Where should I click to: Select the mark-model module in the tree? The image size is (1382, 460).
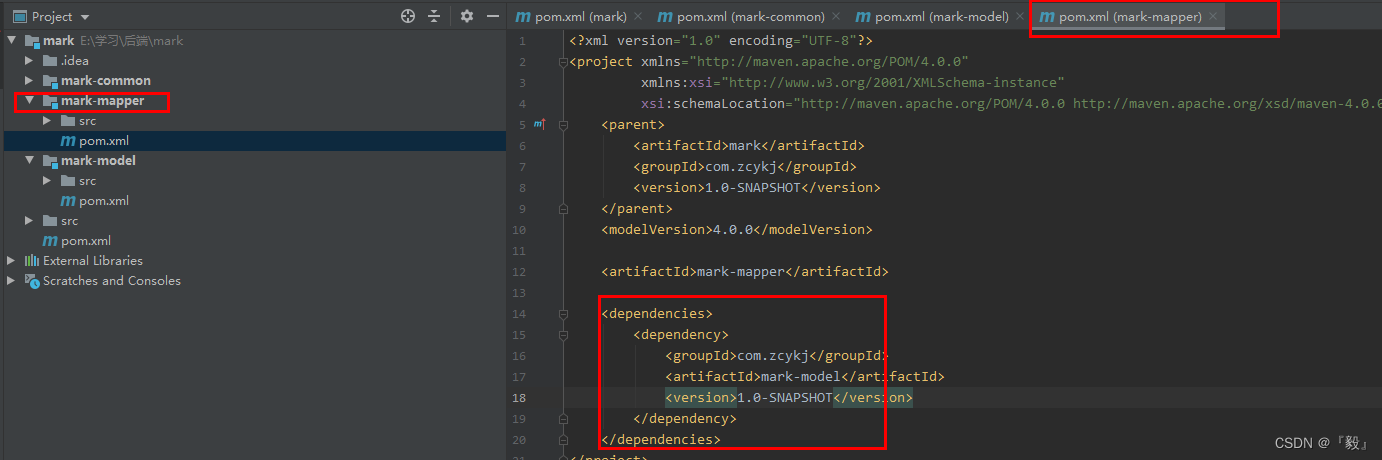(98, 161)
